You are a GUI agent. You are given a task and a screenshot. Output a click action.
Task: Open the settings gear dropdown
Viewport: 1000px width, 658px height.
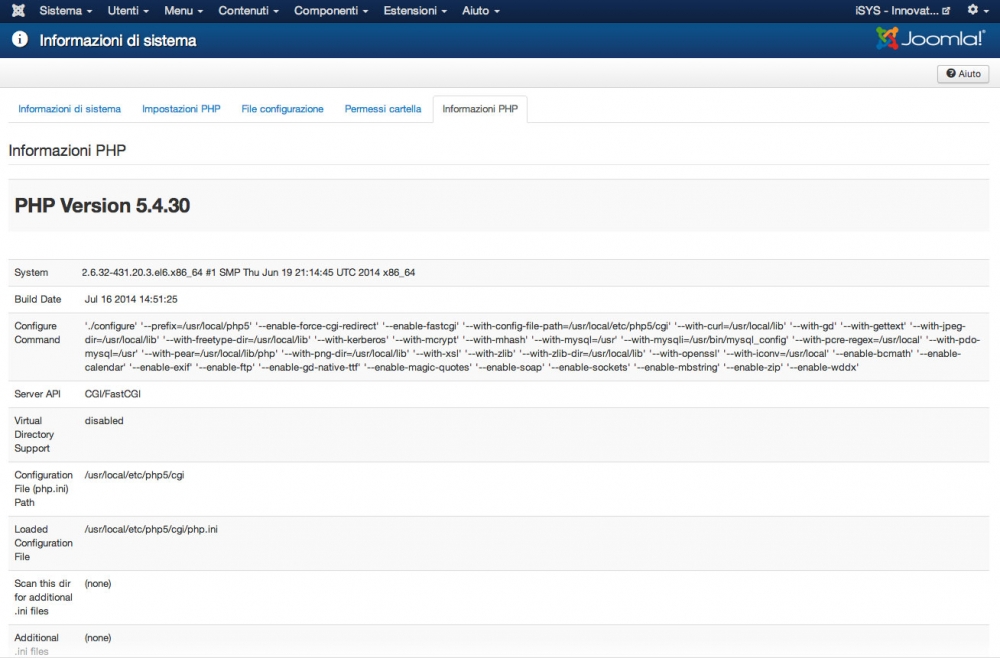(977, 10)
